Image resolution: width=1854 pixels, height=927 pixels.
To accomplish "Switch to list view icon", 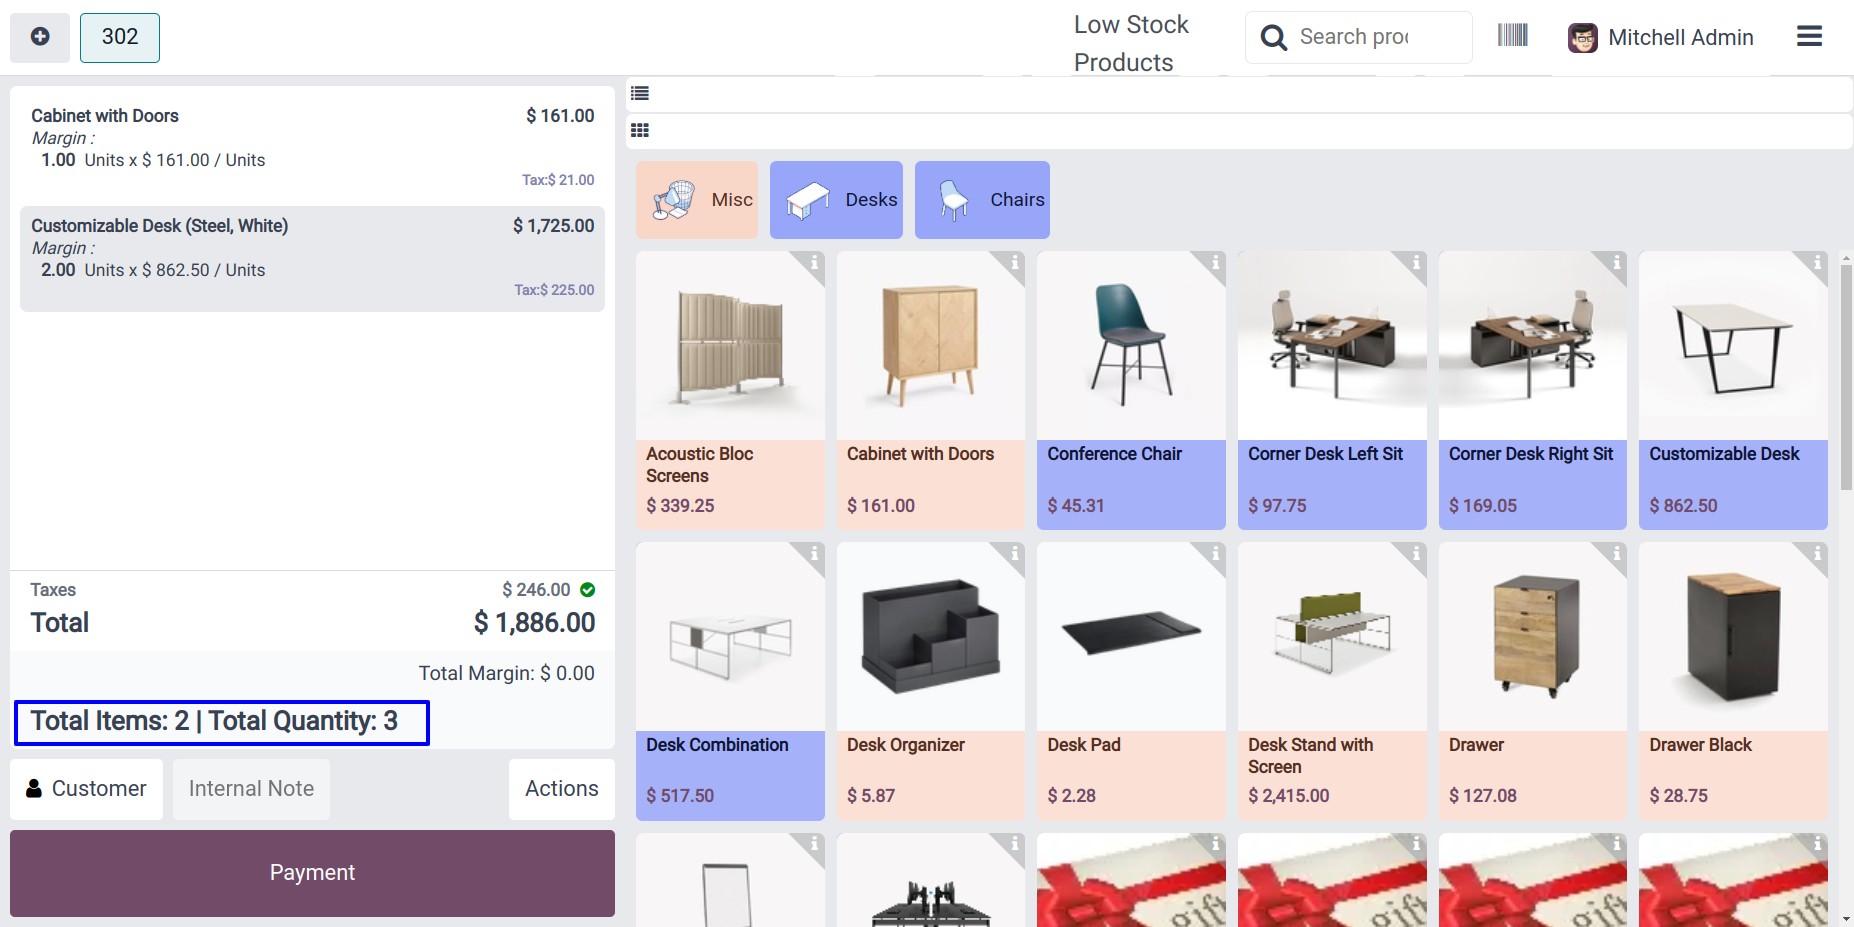I will [x=640, y=93].
